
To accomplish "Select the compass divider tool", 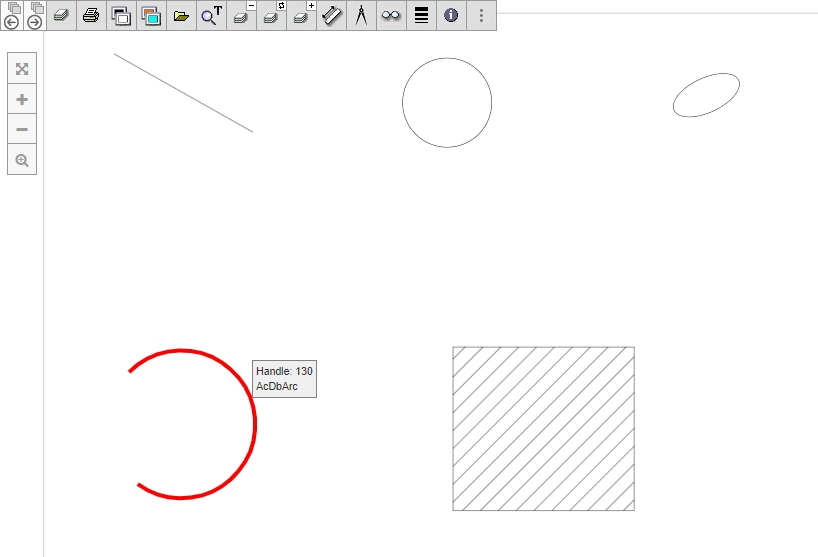I will (x=362, y=15).
